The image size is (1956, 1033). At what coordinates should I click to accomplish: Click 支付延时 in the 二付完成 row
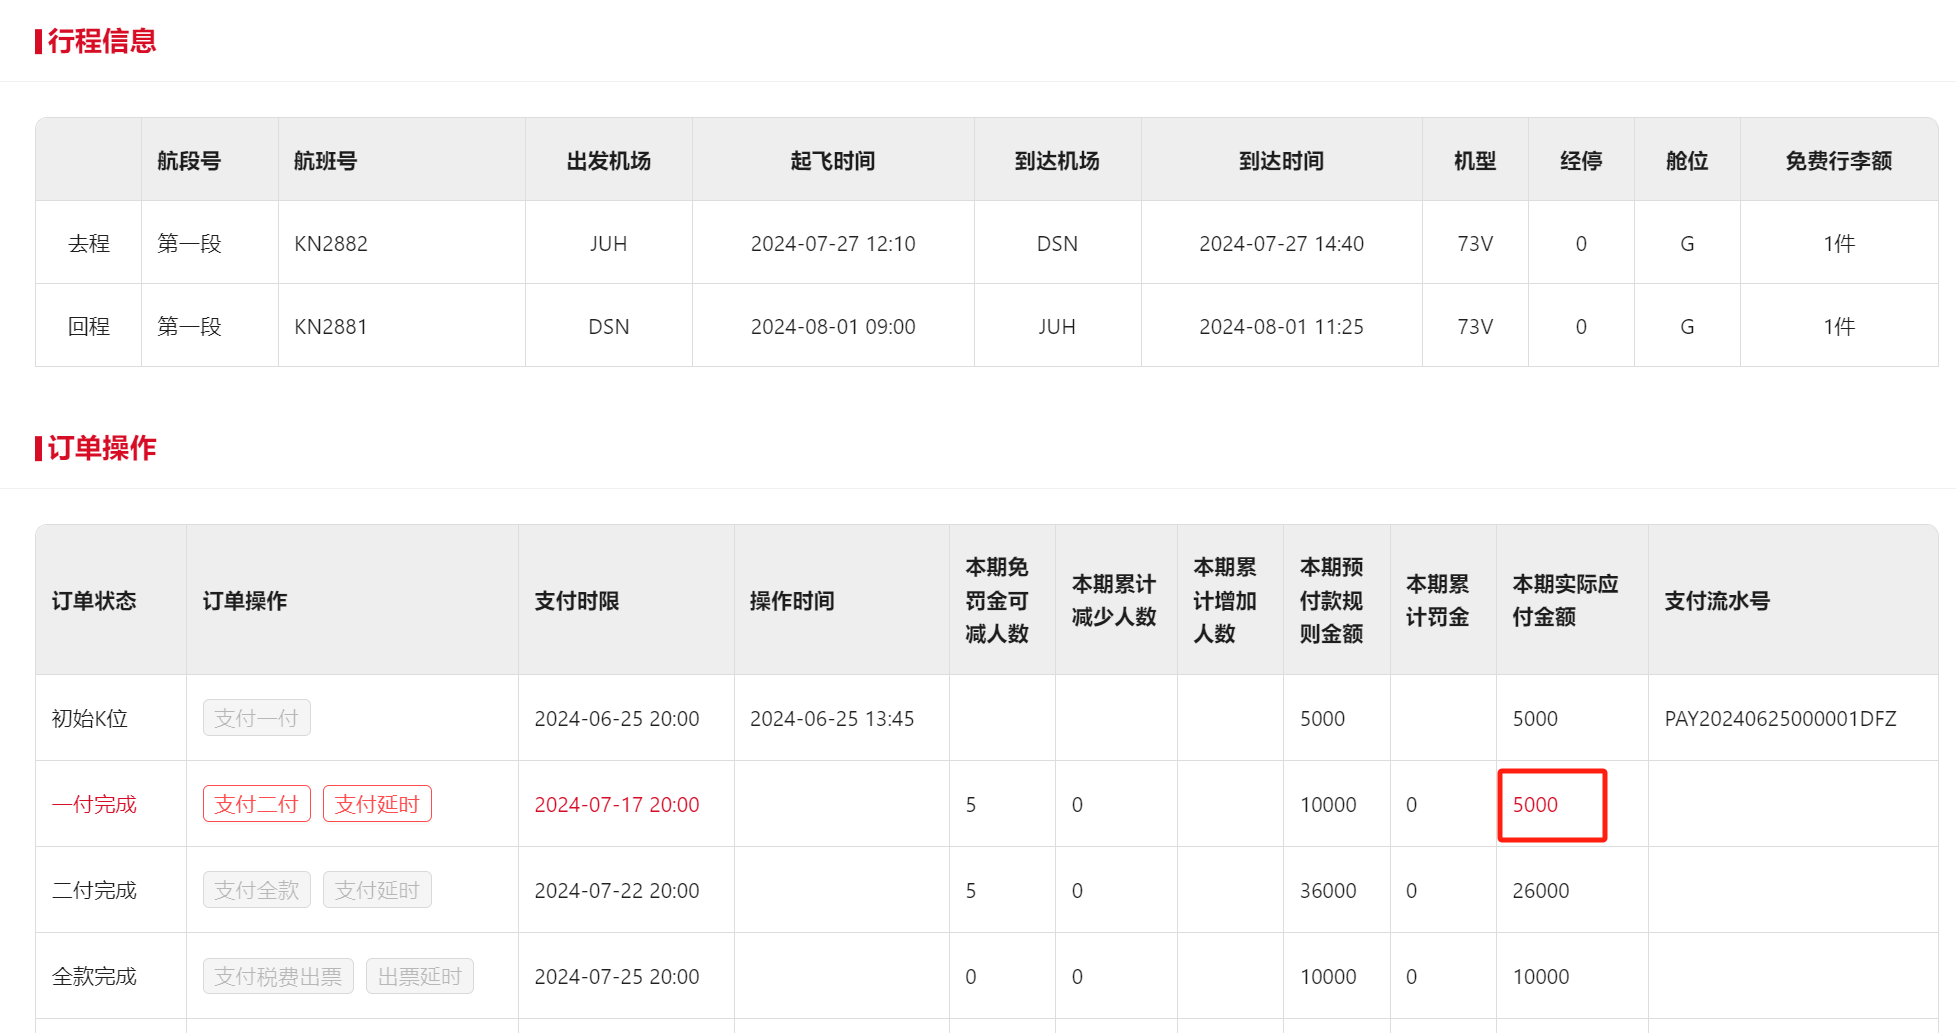tap(377, 890)
